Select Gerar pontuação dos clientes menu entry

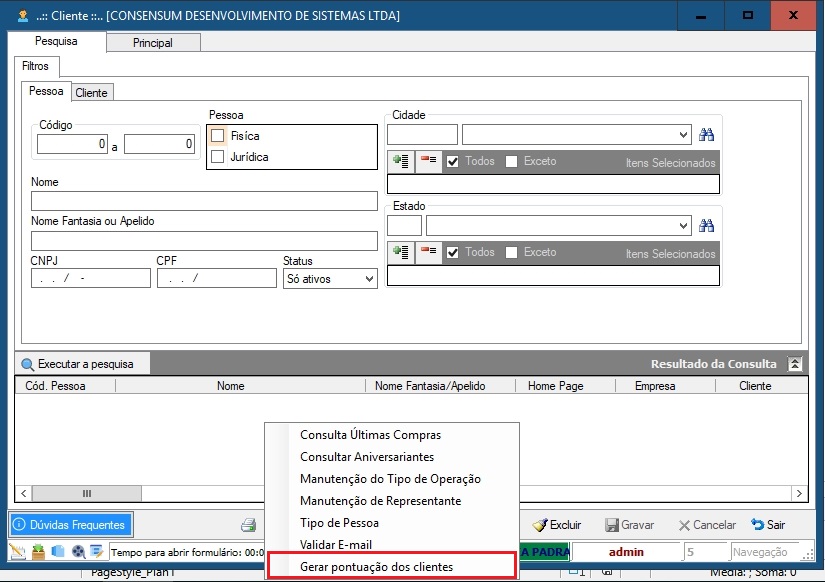(x=377, y=567)
